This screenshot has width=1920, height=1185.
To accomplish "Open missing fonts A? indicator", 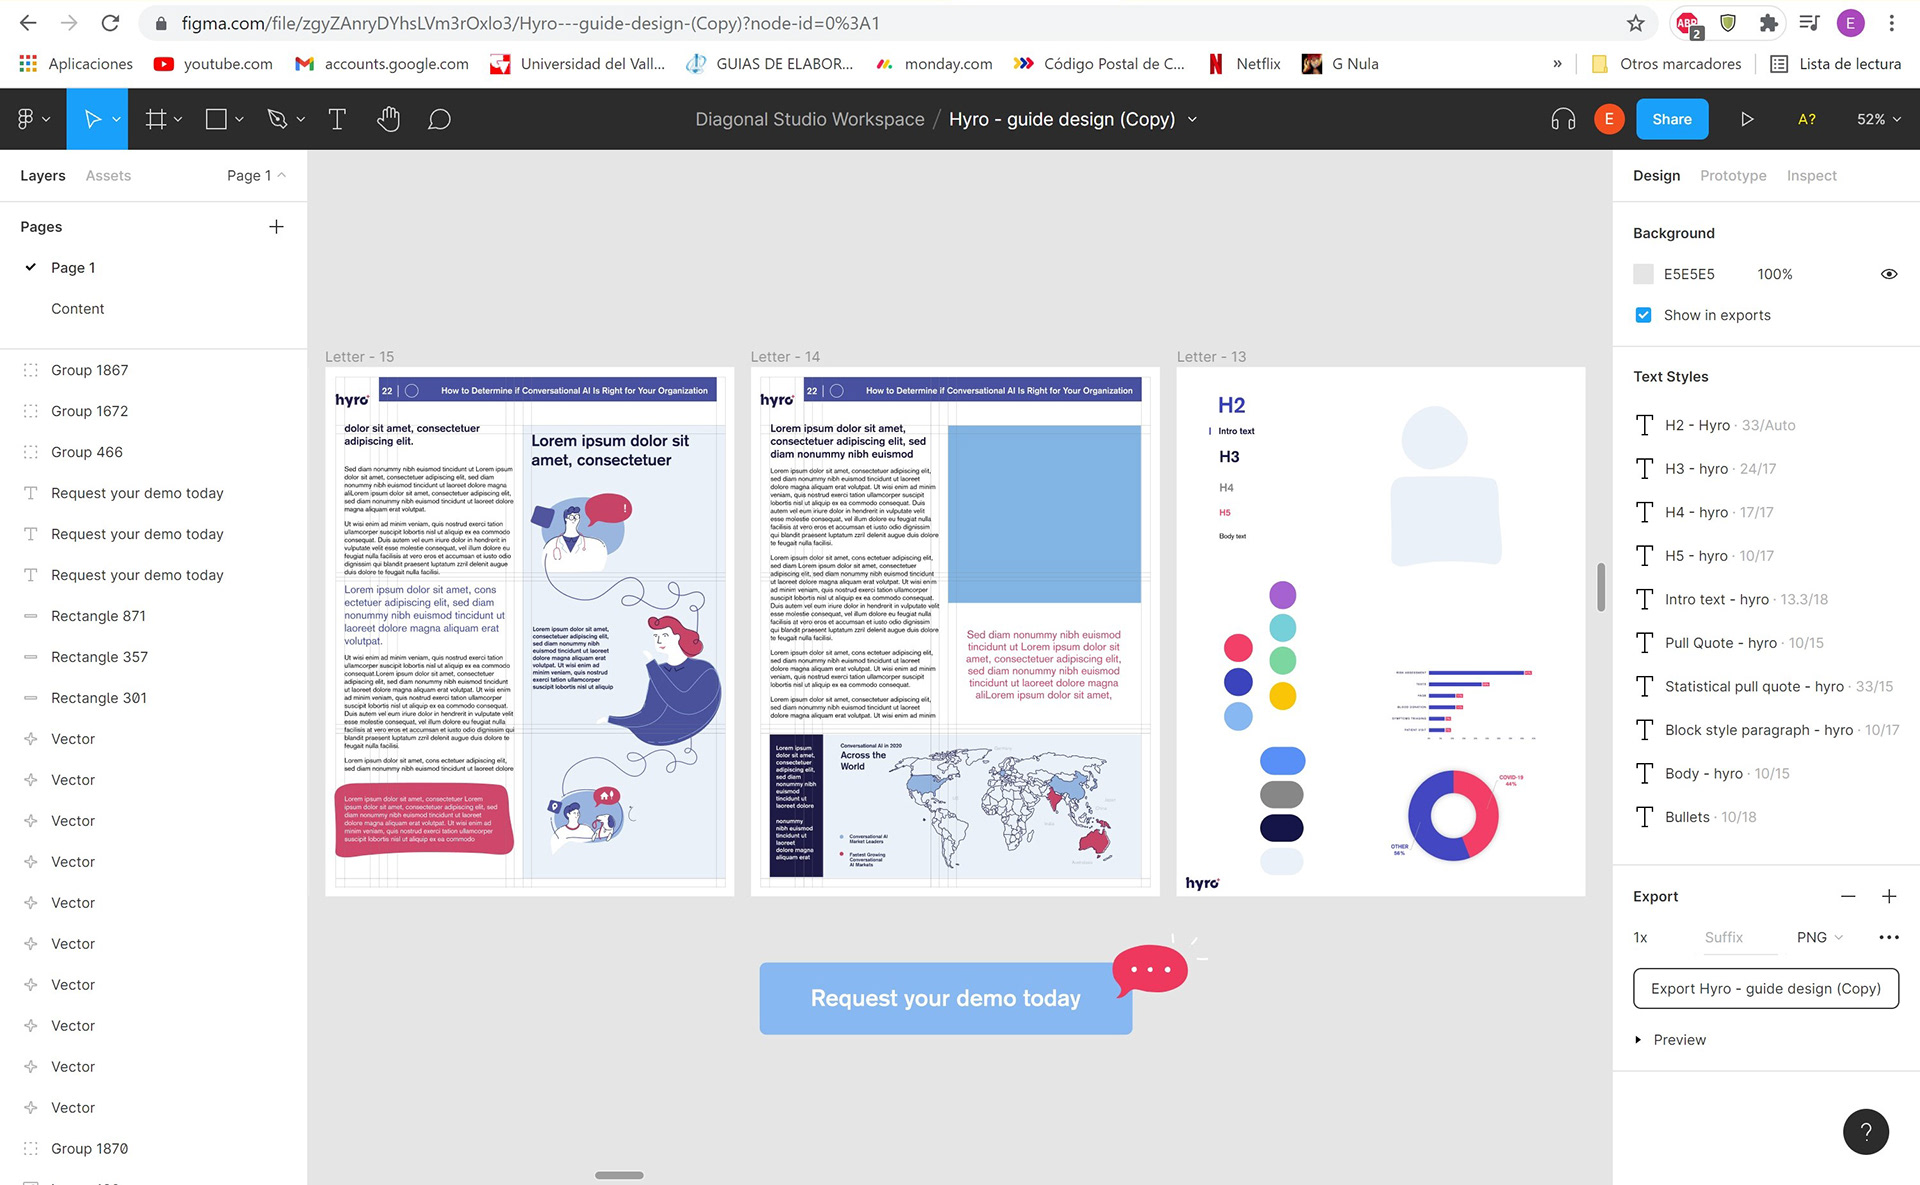I will [1806, 119].
